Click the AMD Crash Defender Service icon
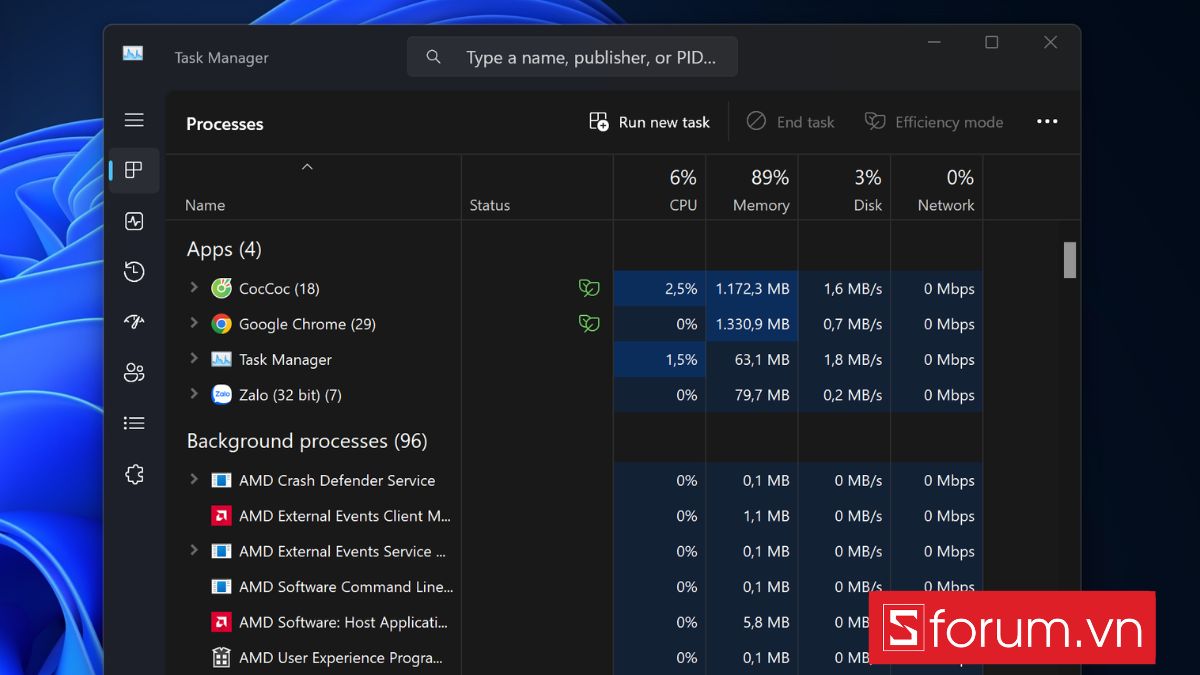Image resolution: width=1200 pixels, height=675 pixels. [221, 480]
